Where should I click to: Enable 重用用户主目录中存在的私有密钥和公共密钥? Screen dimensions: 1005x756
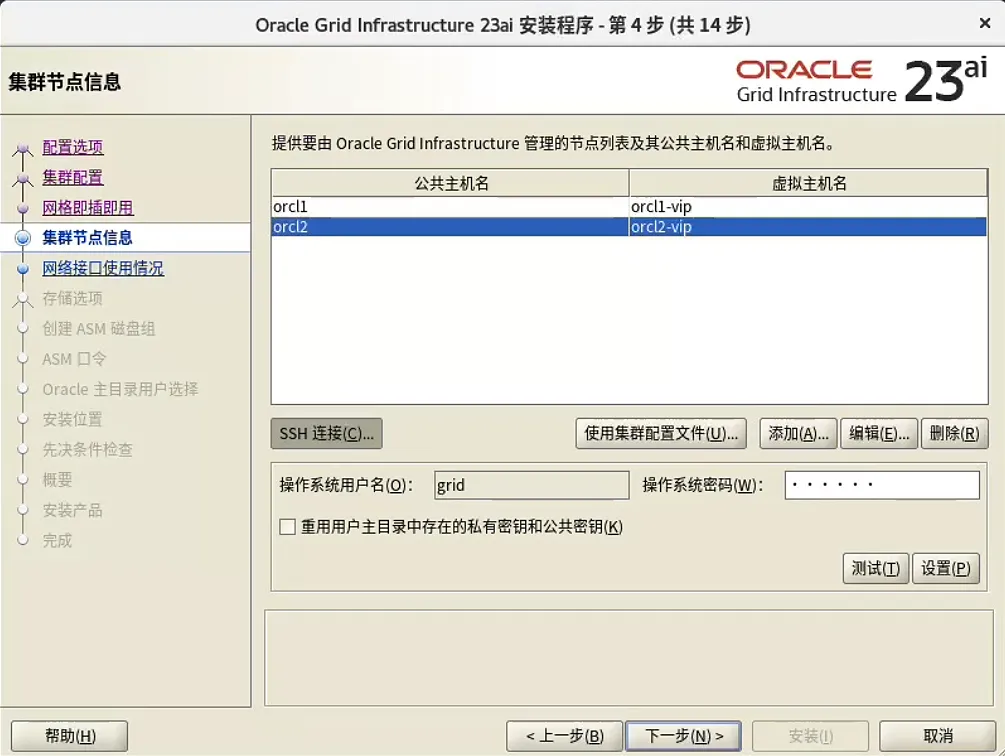click(288, 525)
